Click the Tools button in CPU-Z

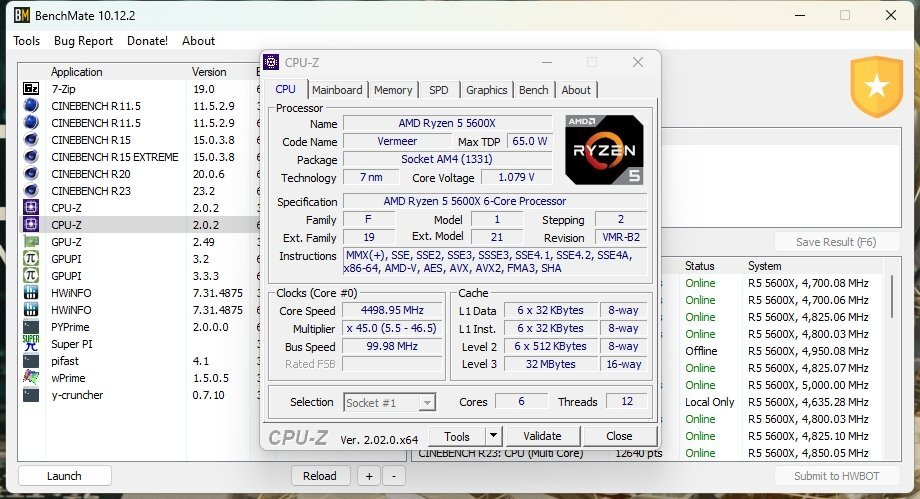coord(457,436)
